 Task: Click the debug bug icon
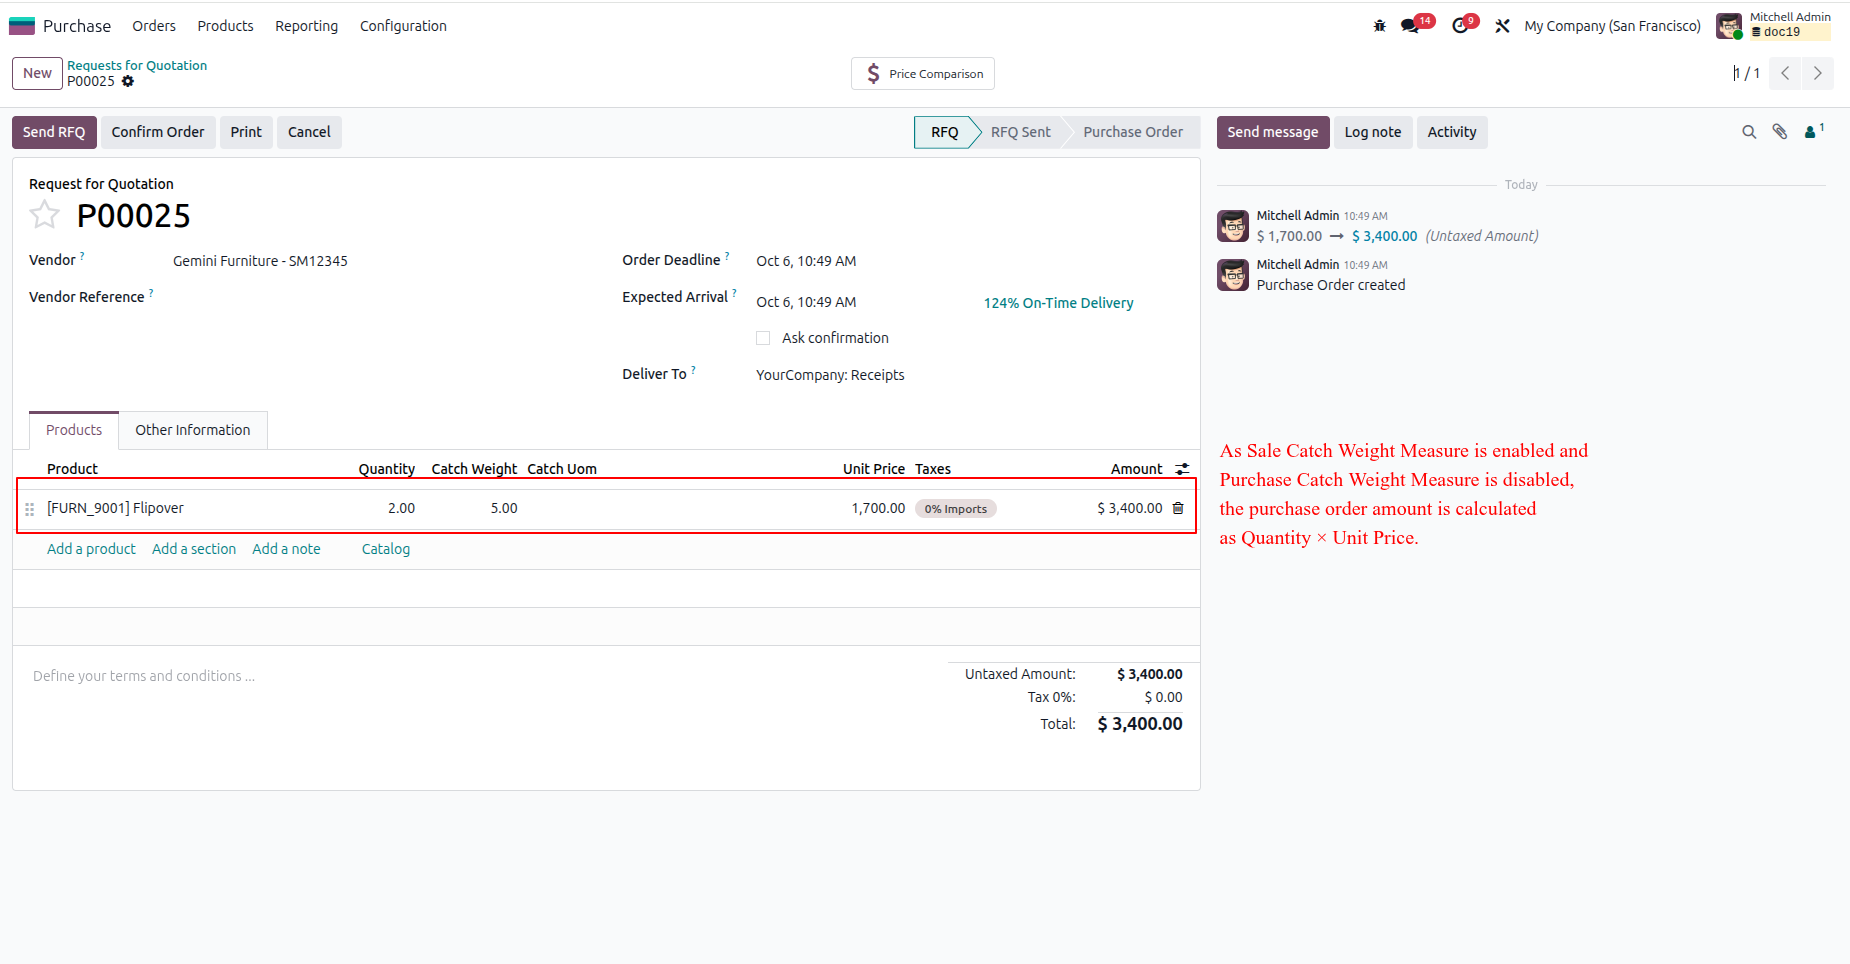pos(1380,26)
